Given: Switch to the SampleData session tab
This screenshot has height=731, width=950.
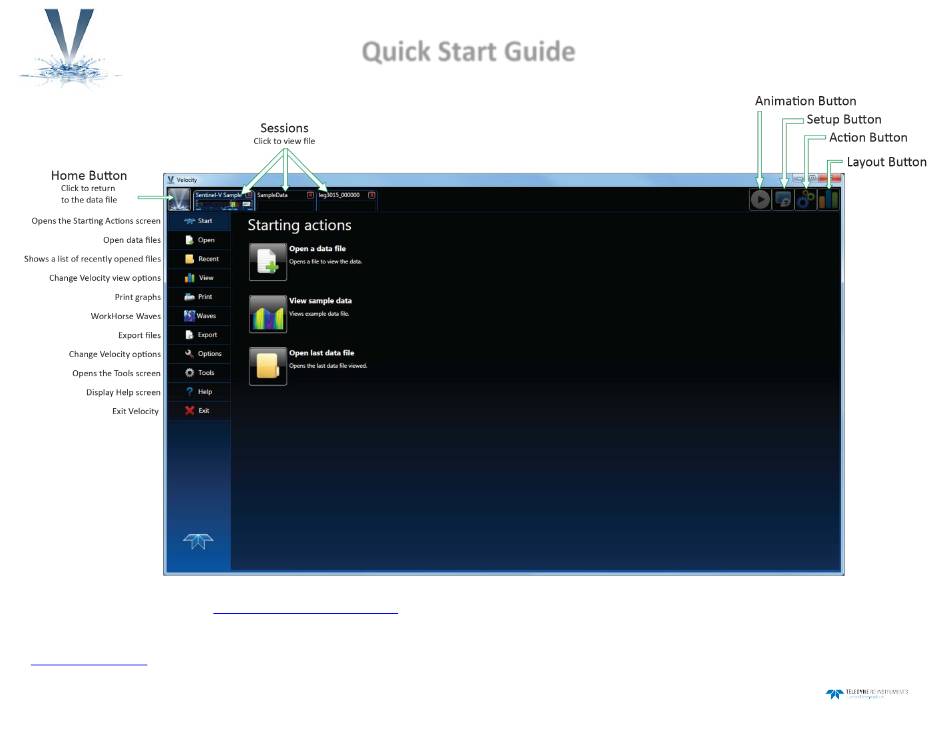Looking at the screenshot, I should (285, 200).
